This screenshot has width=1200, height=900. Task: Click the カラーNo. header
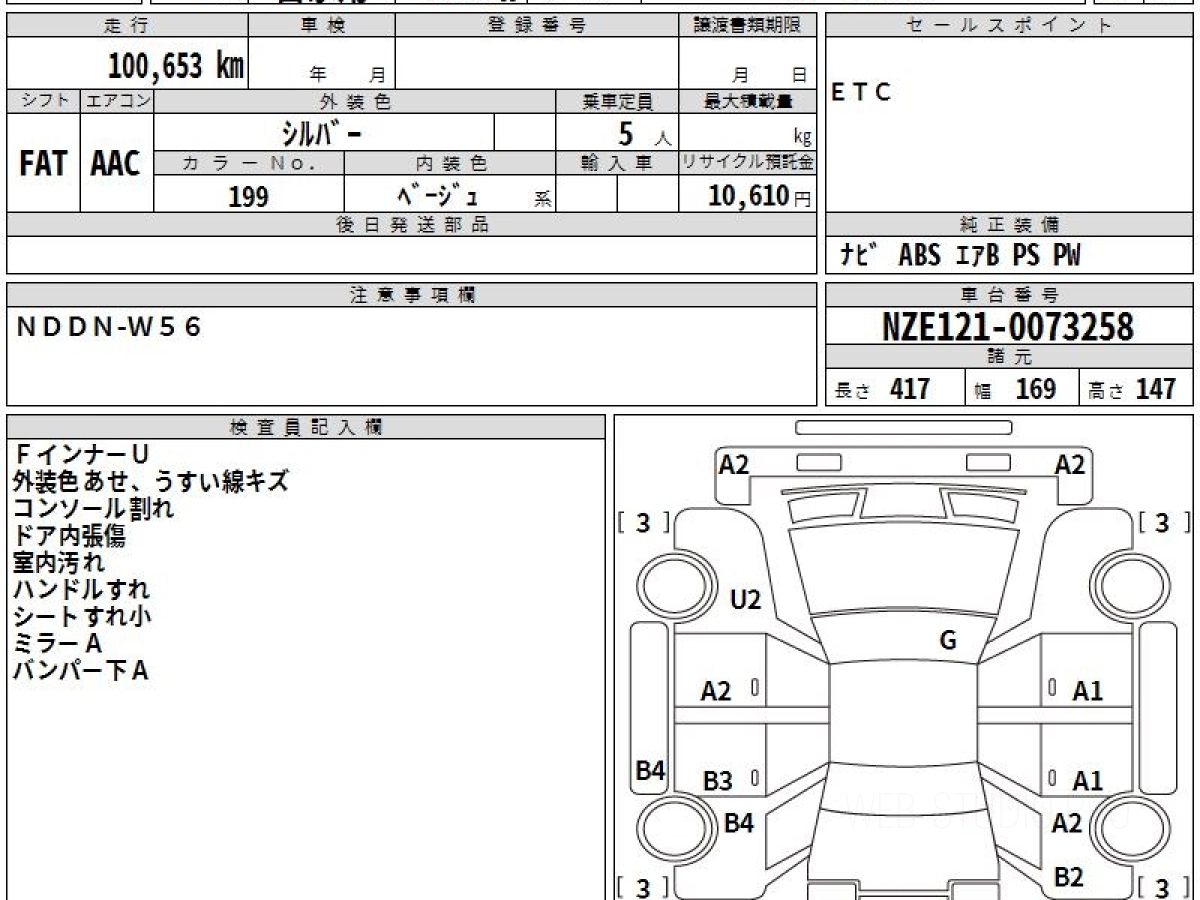pos(249,163)
